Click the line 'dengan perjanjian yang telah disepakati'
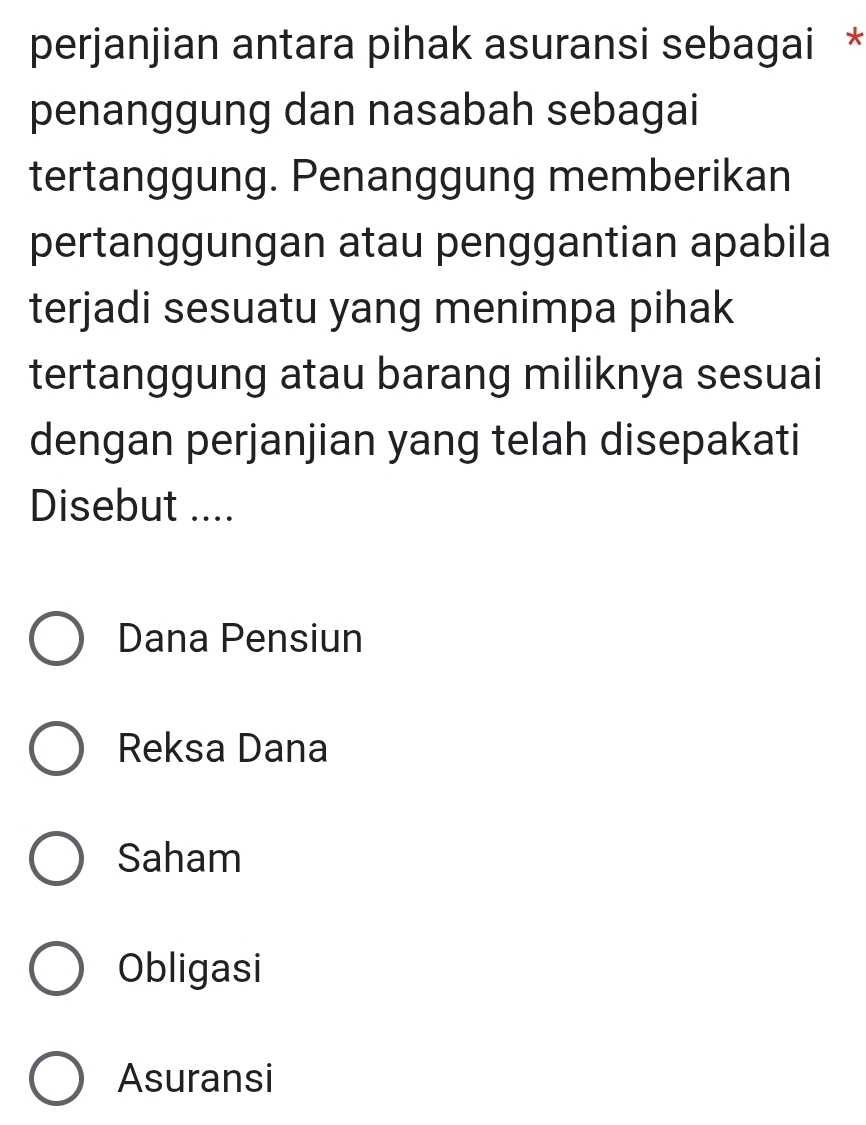The height and width of the screenshot is (1125, 866). pos(415,440)
